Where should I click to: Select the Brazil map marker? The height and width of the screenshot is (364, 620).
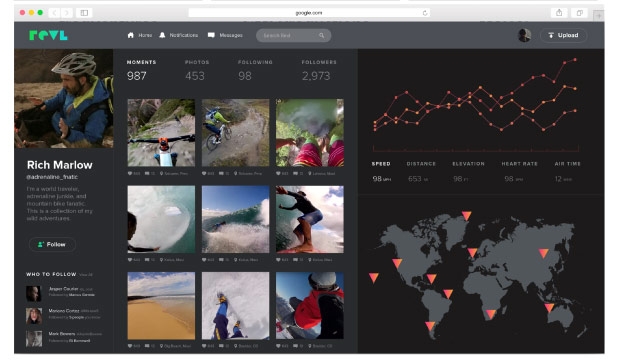(448, 294)
